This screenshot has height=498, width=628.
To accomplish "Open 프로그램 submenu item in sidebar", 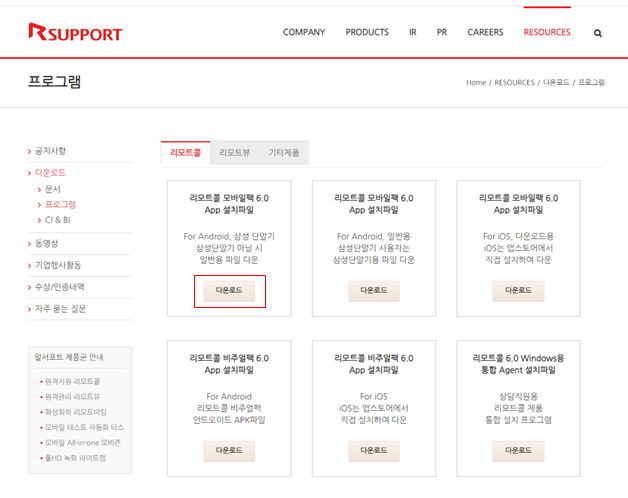I will (60, 205).
